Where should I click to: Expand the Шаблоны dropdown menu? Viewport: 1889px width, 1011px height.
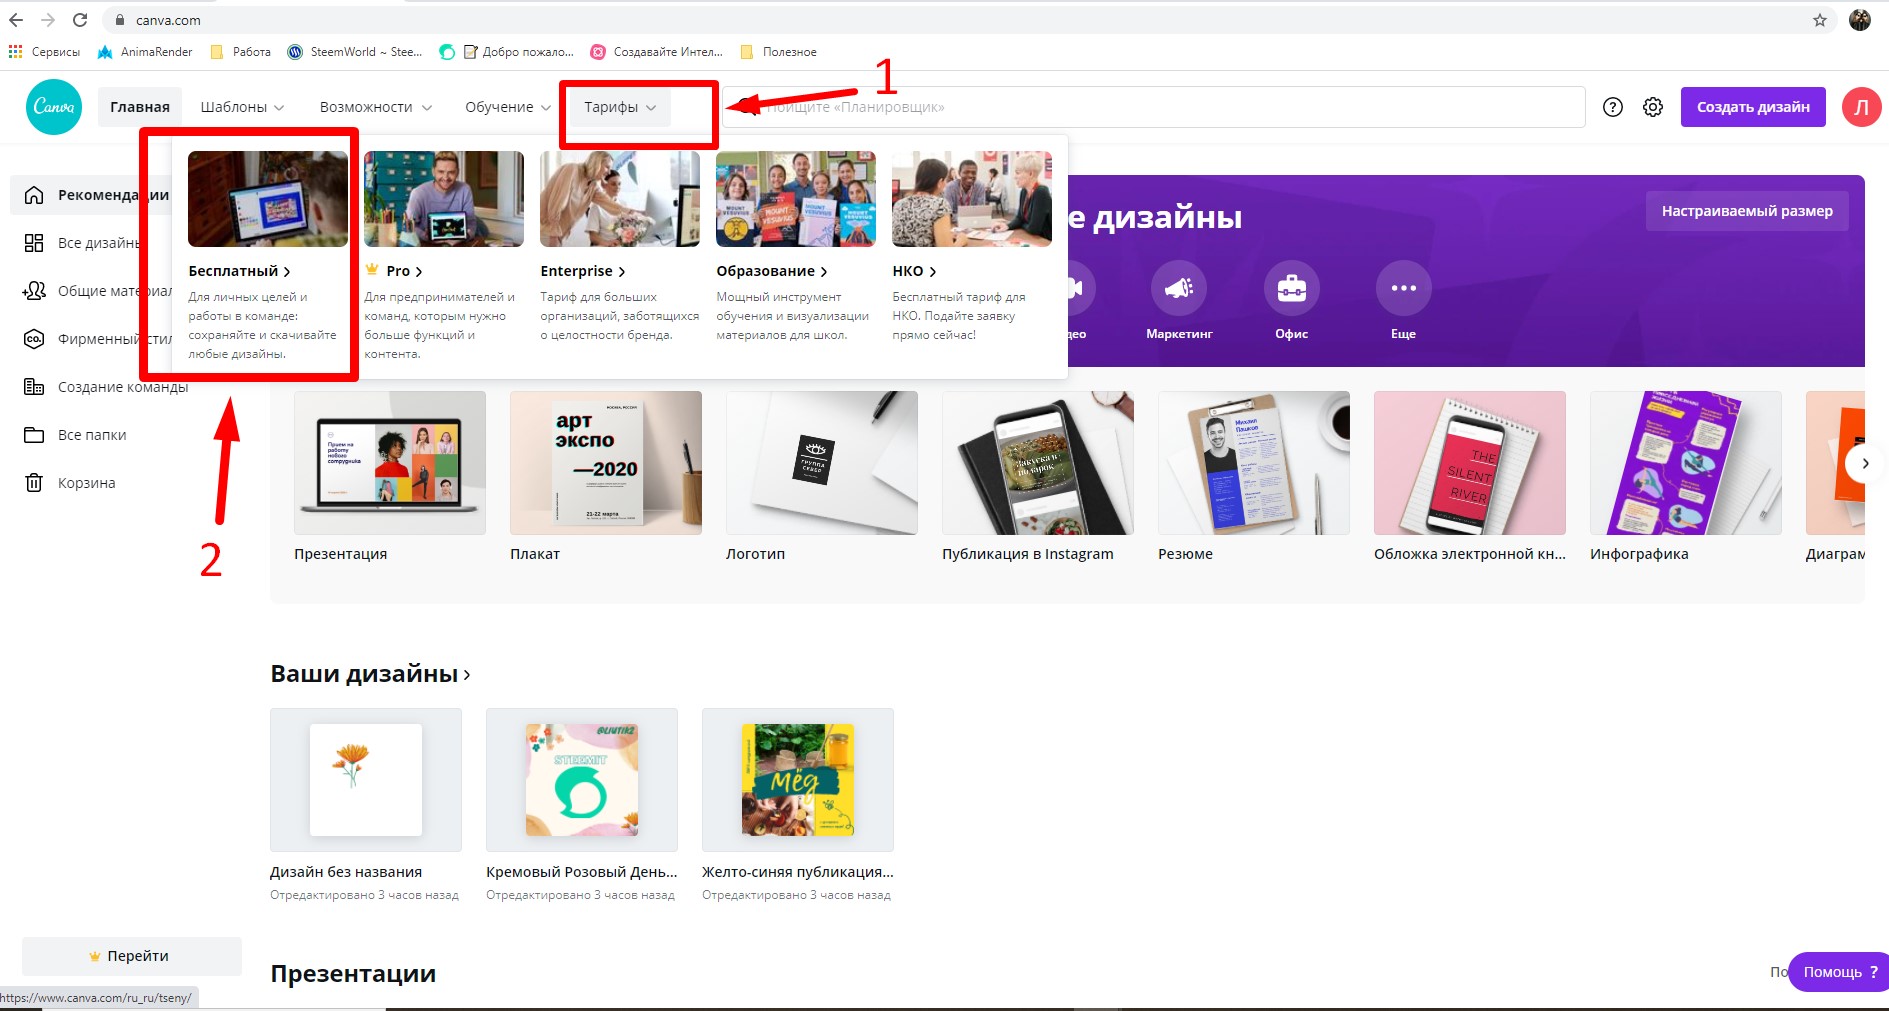(x=242, y=107)
